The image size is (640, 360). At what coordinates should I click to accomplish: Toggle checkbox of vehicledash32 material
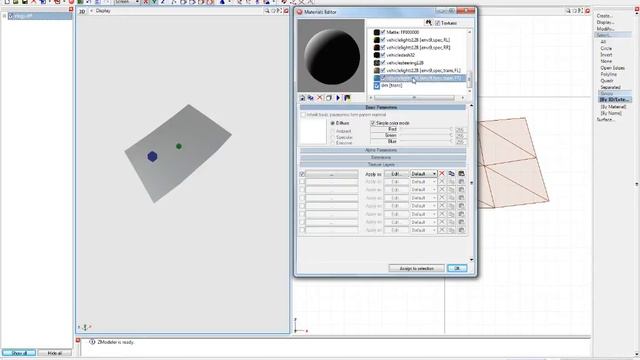coord(383,55)
